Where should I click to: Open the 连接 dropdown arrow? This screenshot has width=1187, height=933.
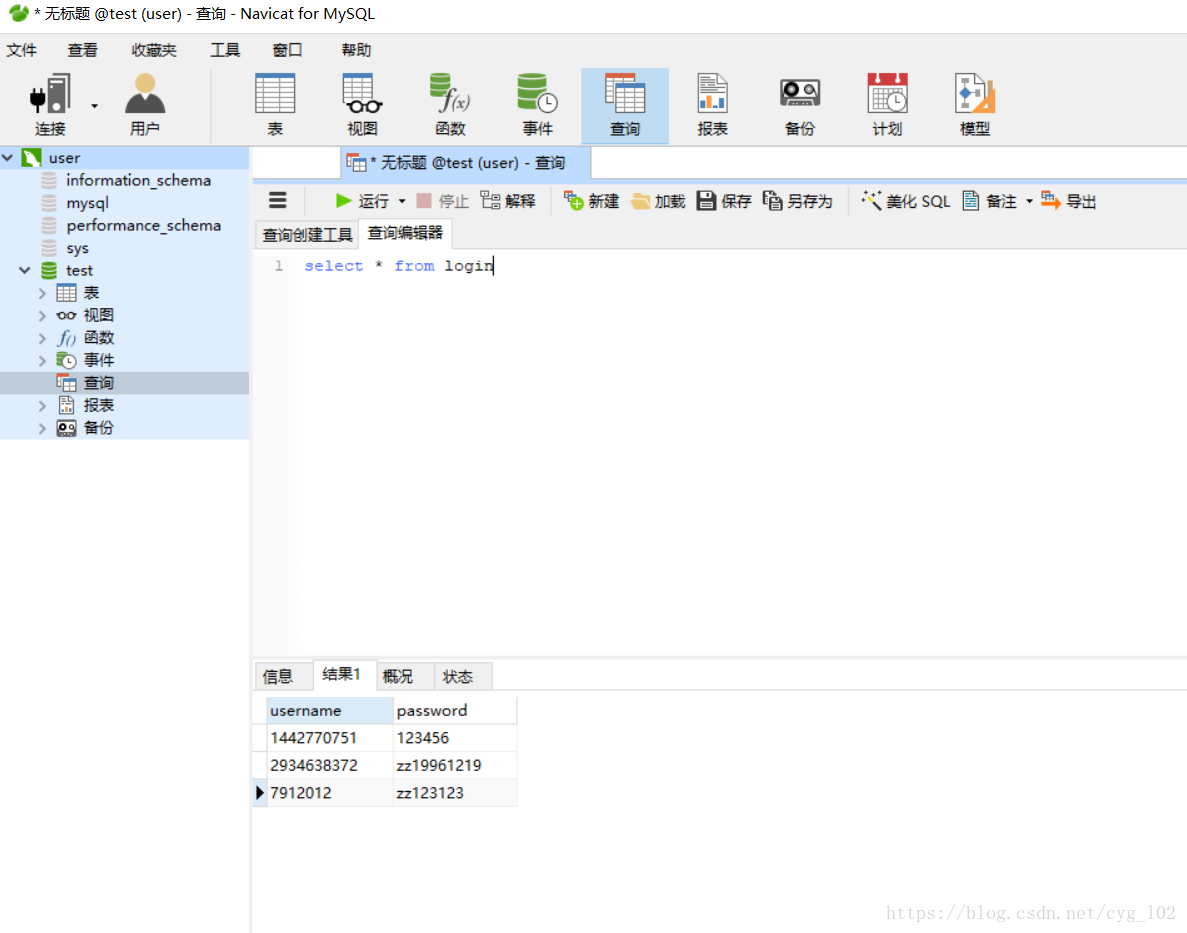[95, 106]
